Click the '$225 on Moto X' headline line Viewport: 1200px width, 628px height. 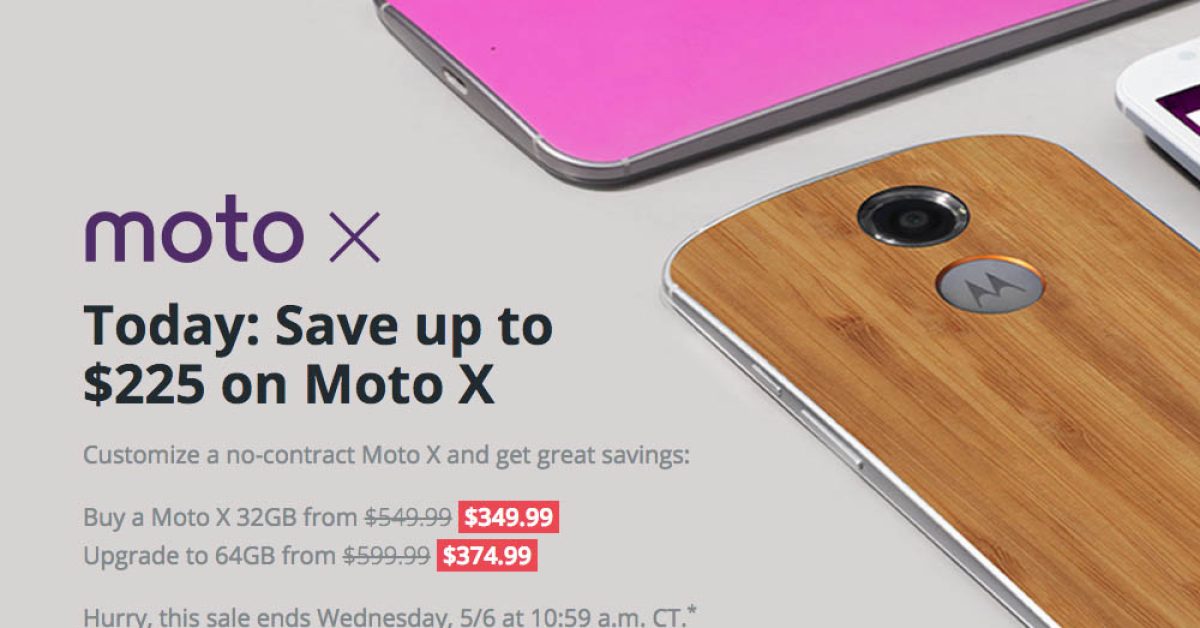[288, 386]
